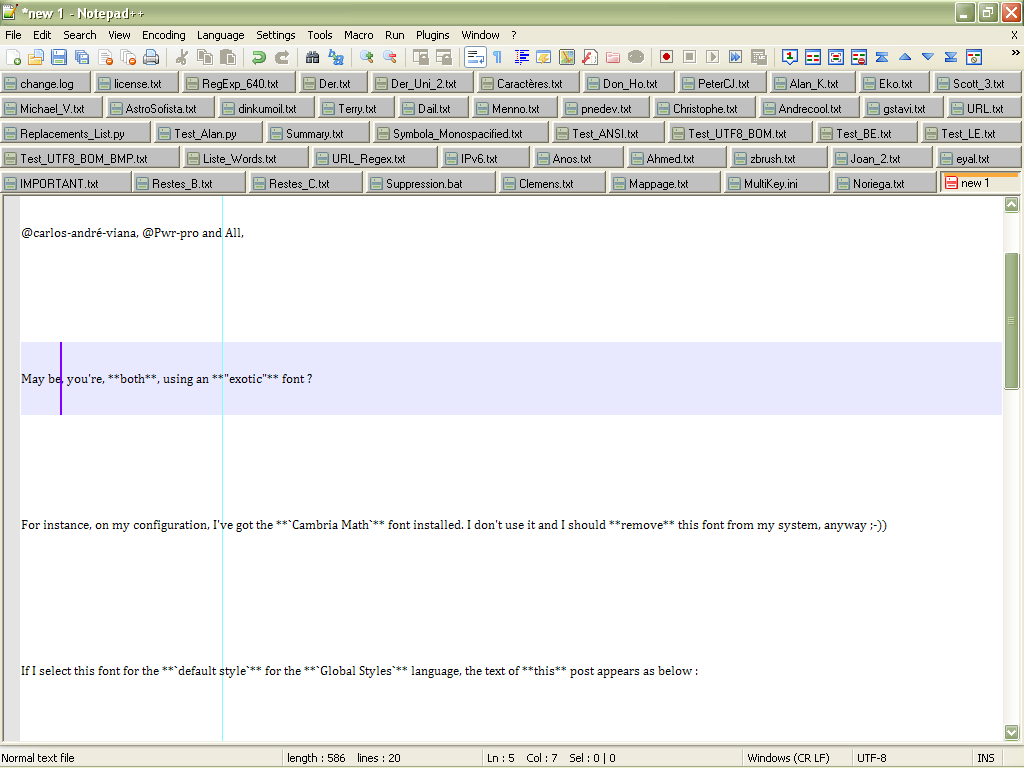Click the Close All files icon
This screenshot has height=768, width=1024.
(128, 57)
